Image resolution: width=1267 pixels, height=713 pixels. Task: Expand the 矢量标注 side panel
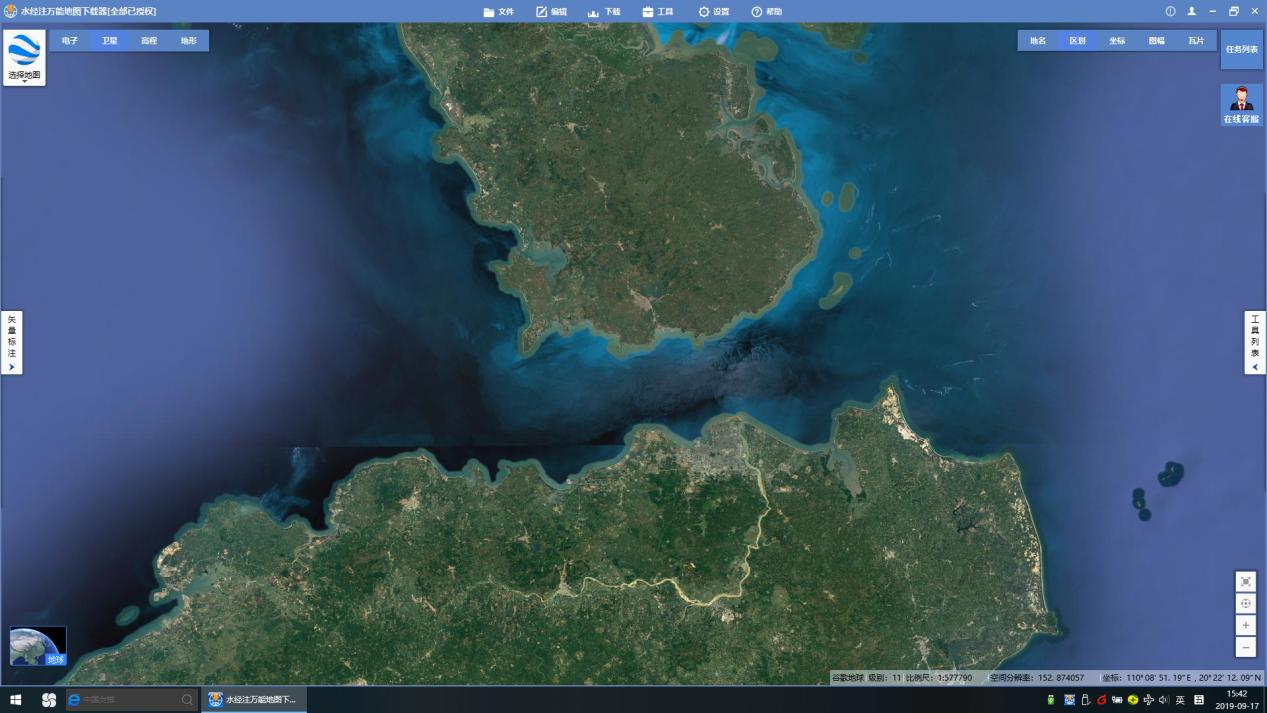12,343
